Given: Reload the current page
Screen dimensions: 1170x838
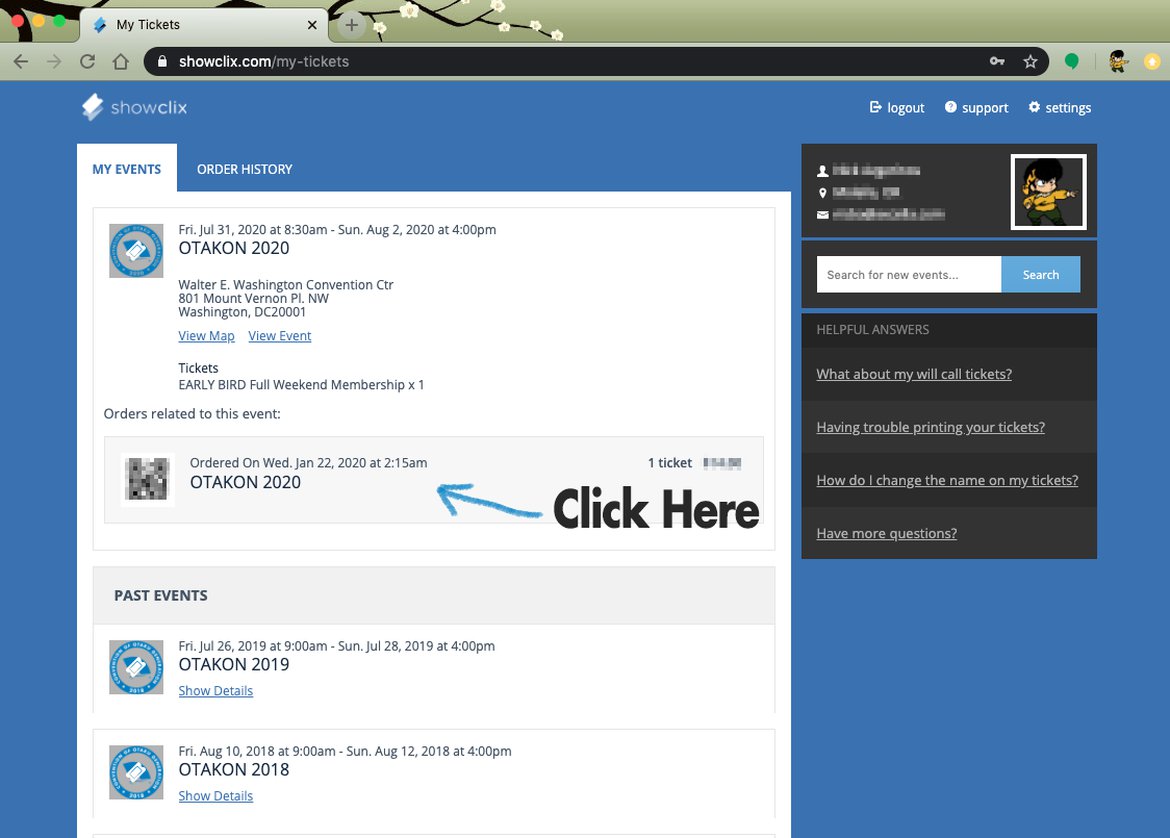Looking at the screenshot, I should (x=87, y=61).
